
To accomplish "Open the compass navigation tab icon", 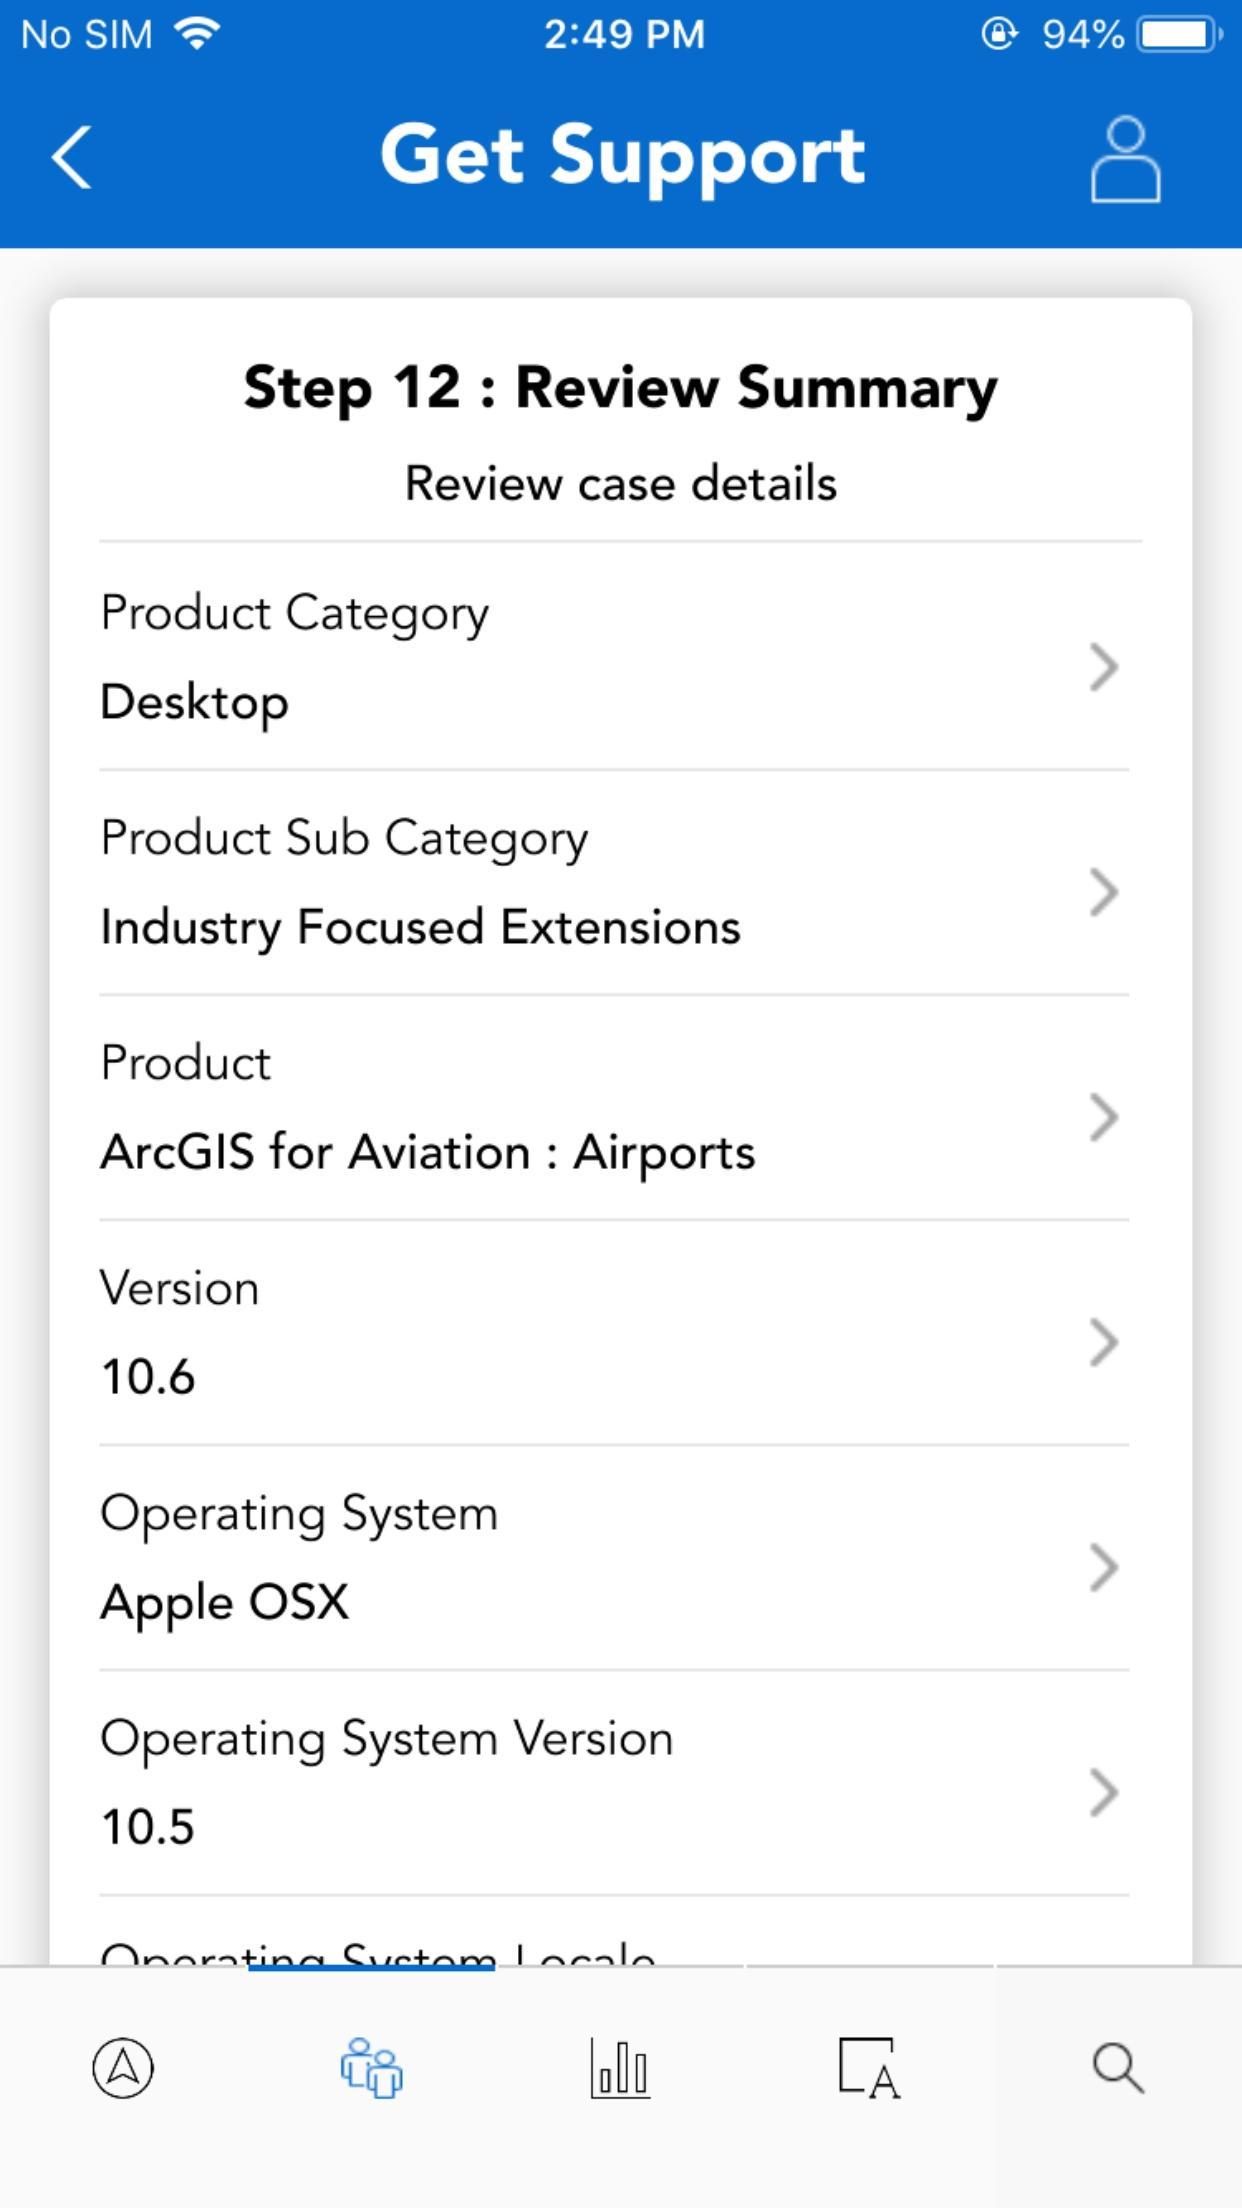I will pos(123,2068).
